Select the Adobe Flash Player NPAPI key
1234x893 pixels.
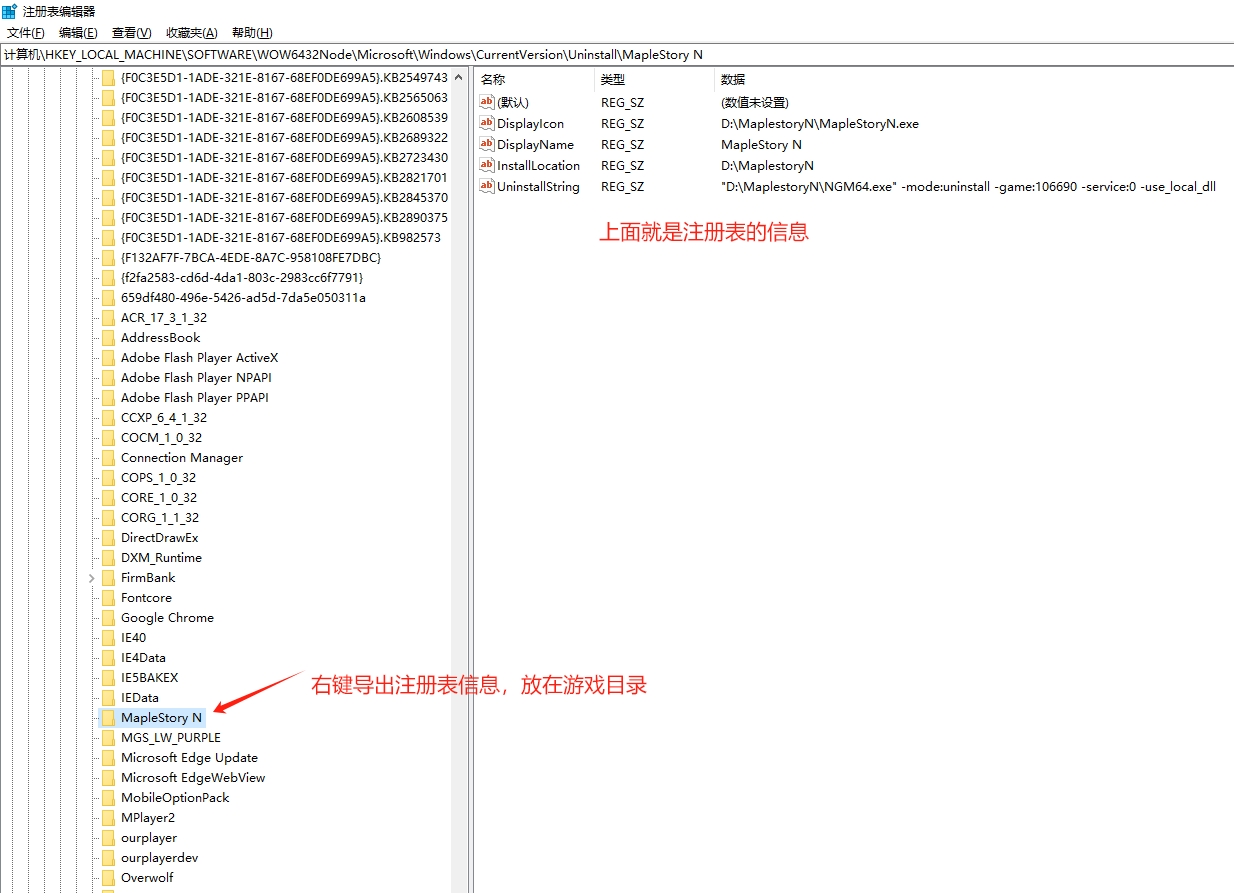coord(196,378)
